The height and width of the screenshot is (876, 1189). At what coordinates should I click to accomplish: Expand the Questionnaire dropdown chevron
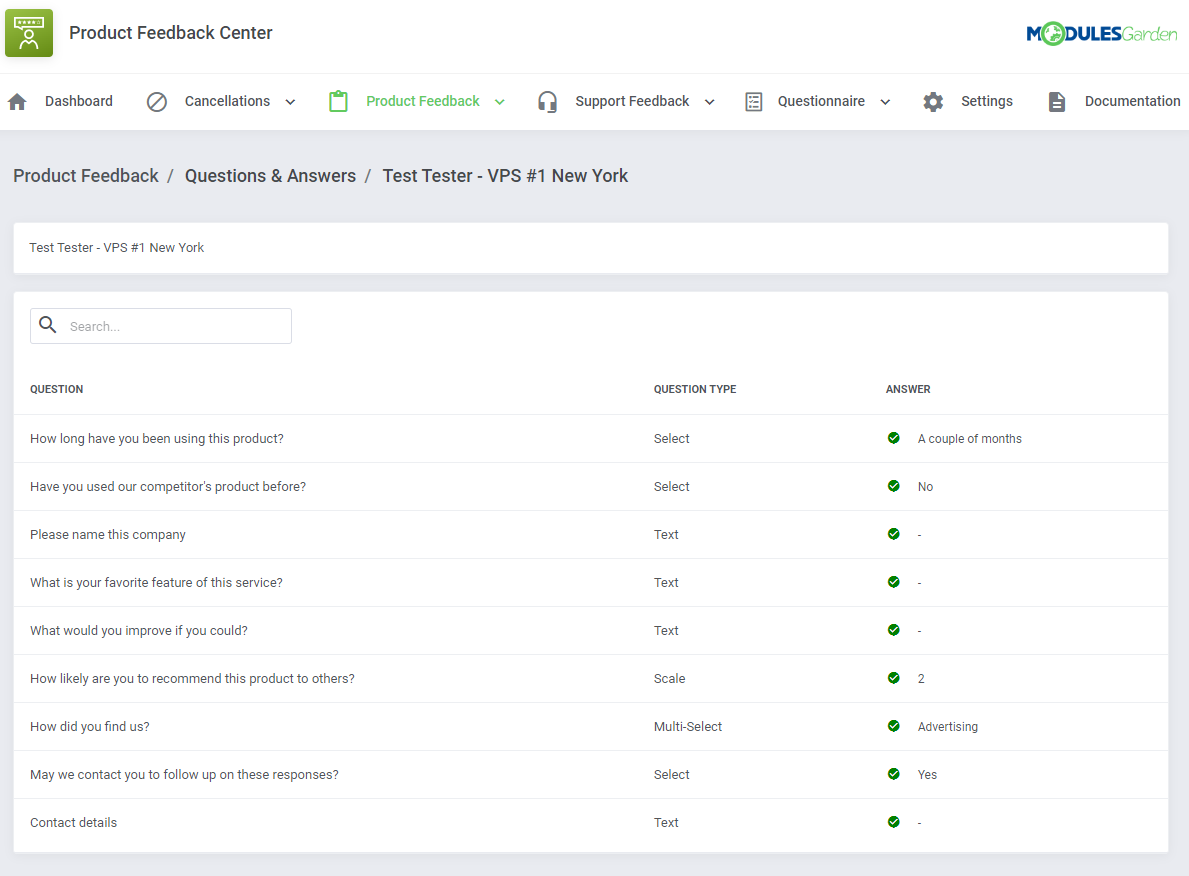click(x=885, y=102)
